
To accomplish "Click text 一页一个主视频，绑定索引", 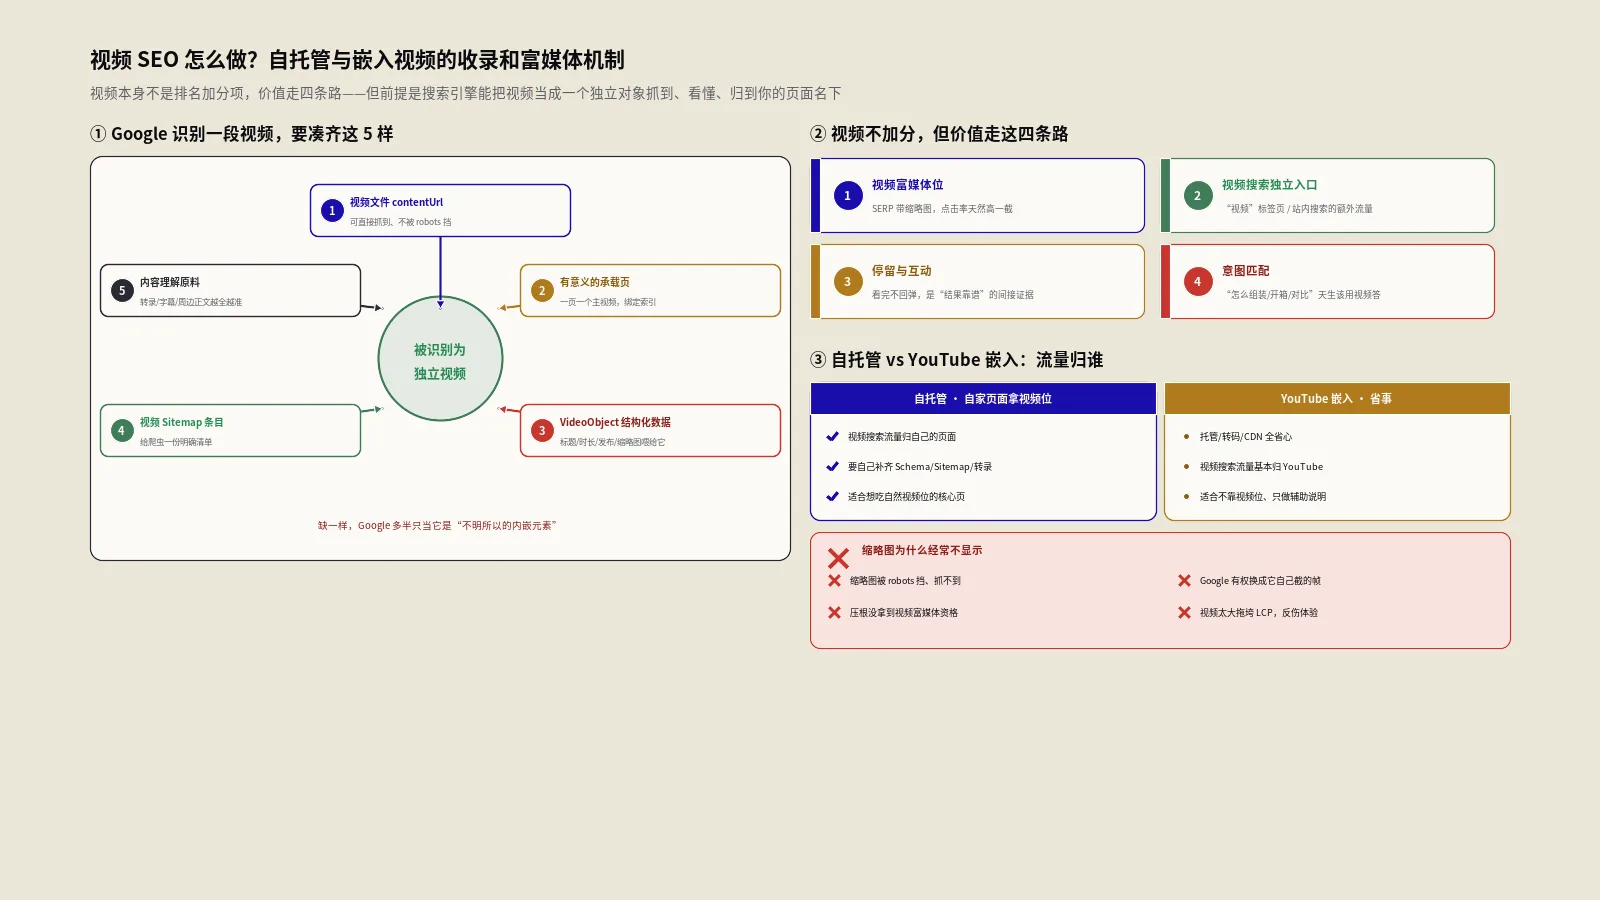I will [x=608, y=302].
